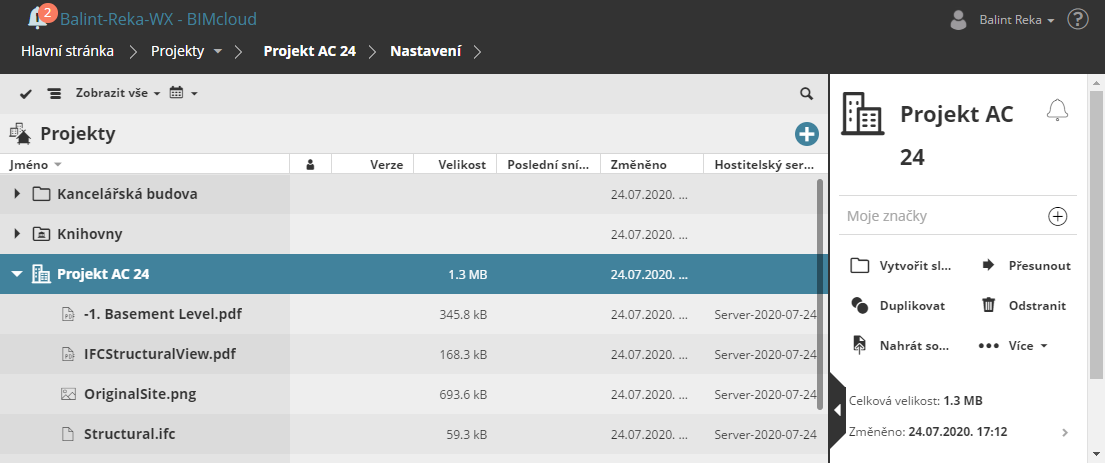Click the search magnifier icon
The width and height of the screenshot is (1105, 463).
tap(806, 93)
